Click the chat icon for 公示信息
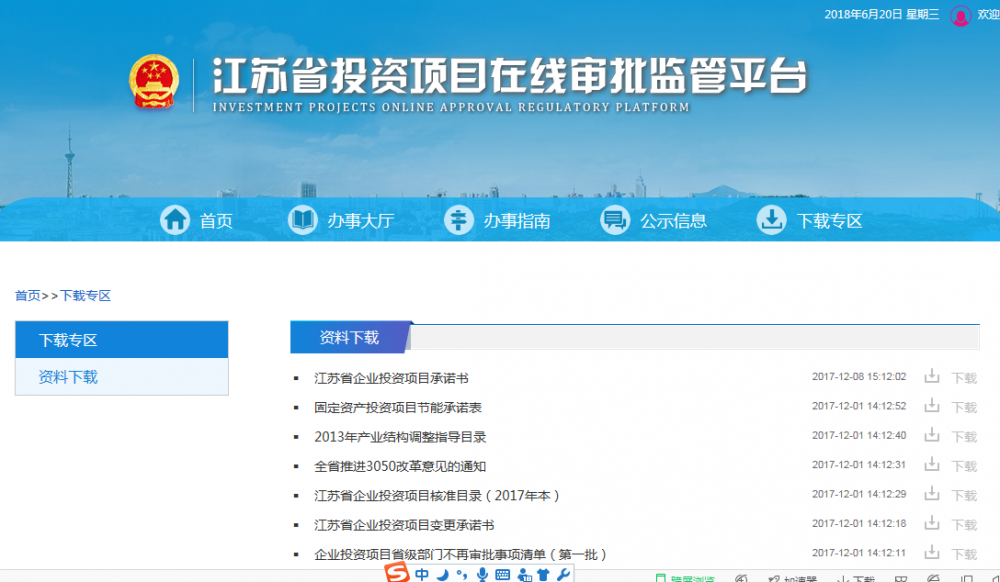The width and height of the screenshot is (1000, 582). coord(615,220)
